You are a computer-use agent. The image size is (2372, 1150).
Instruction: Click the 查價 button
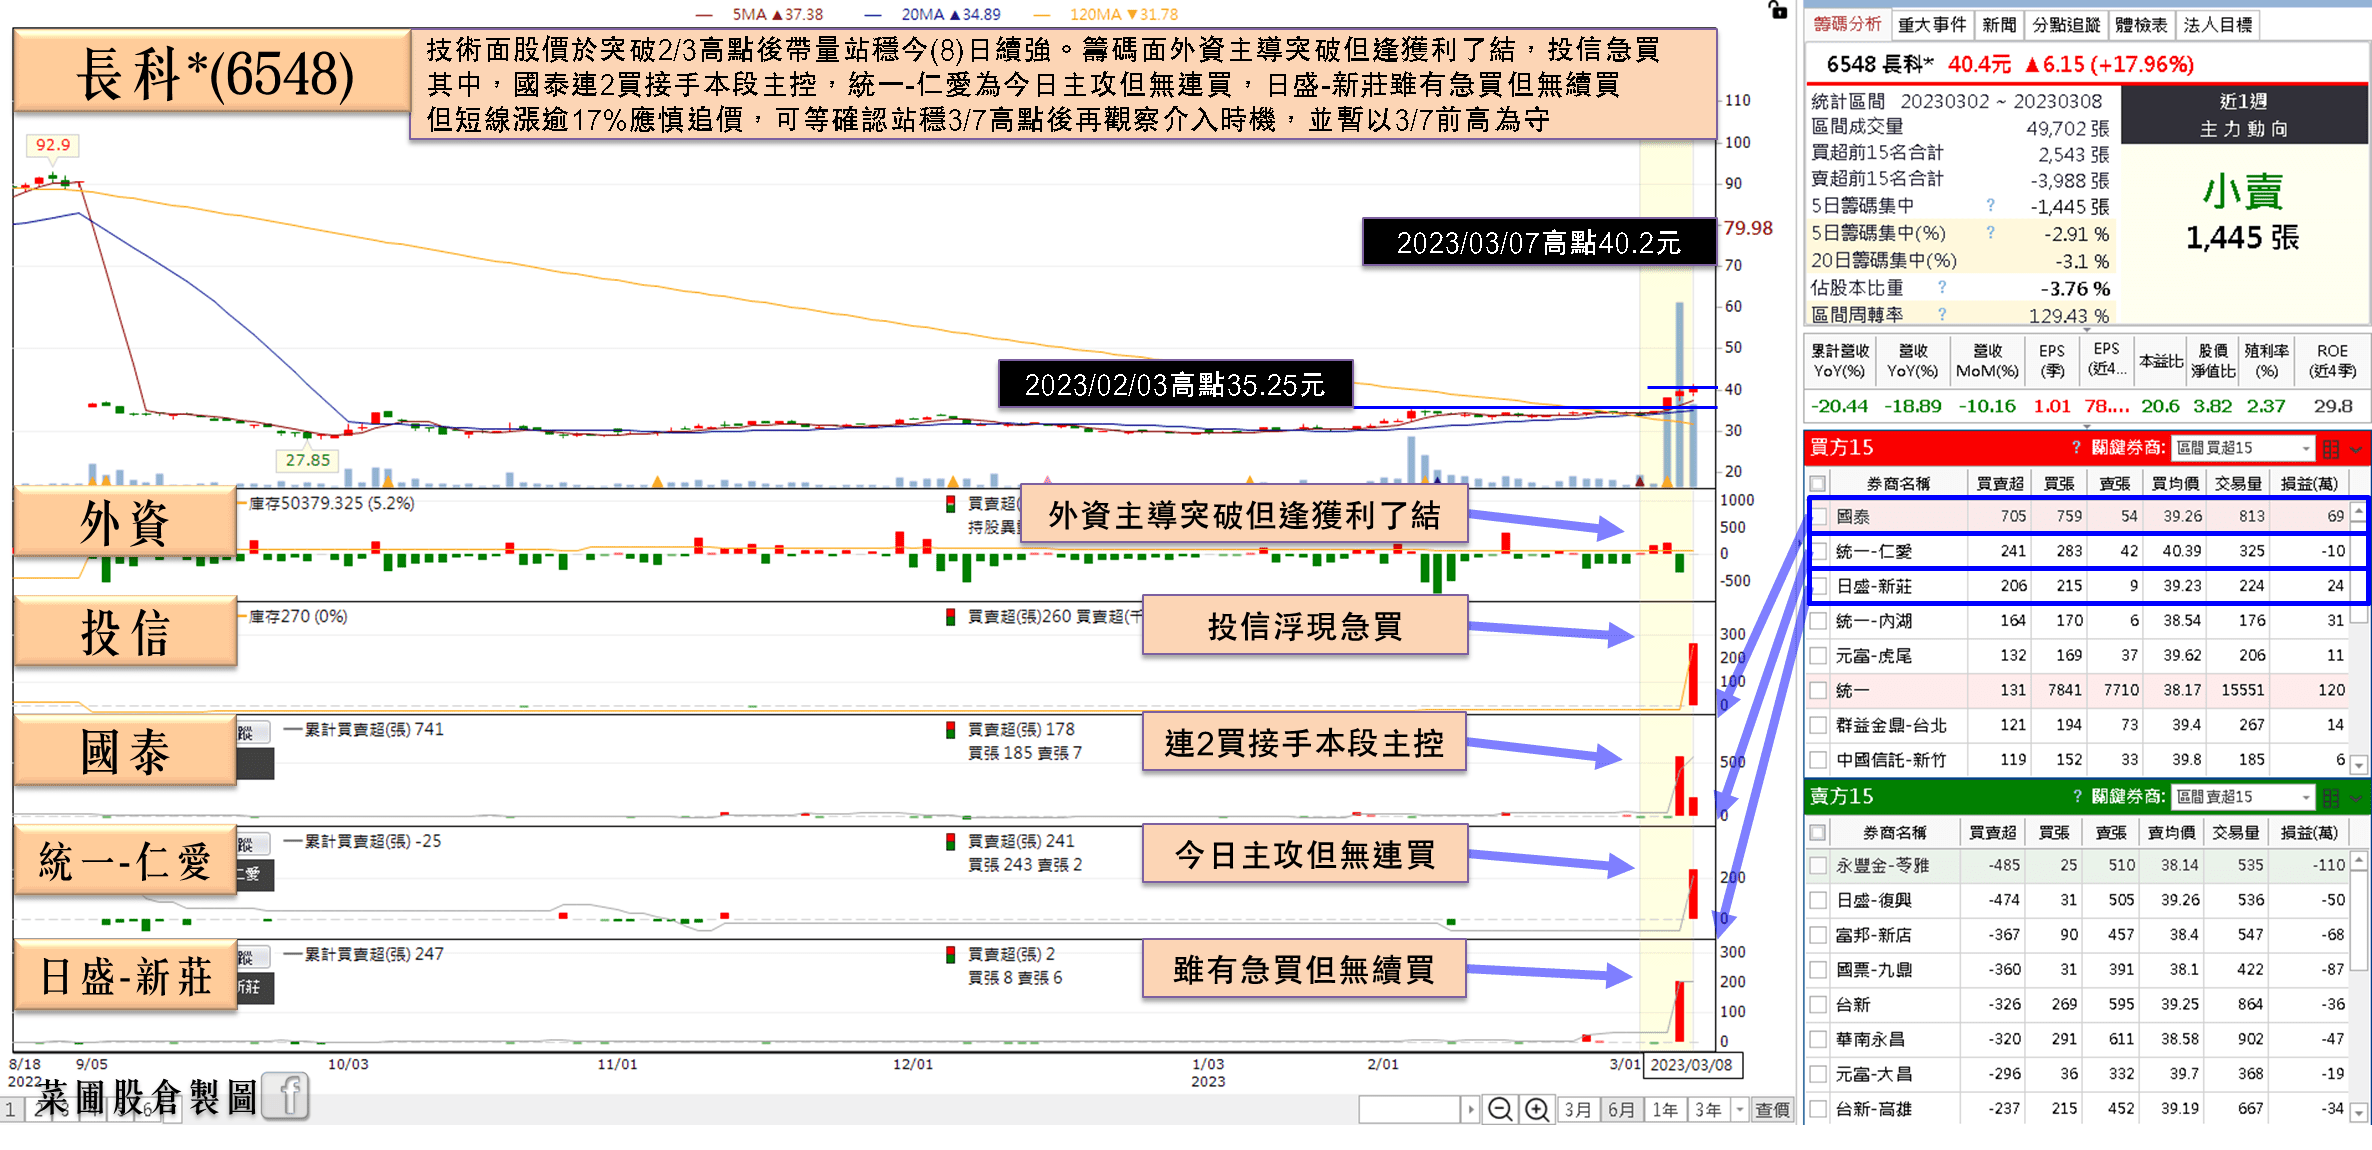click(1772, 1109)
